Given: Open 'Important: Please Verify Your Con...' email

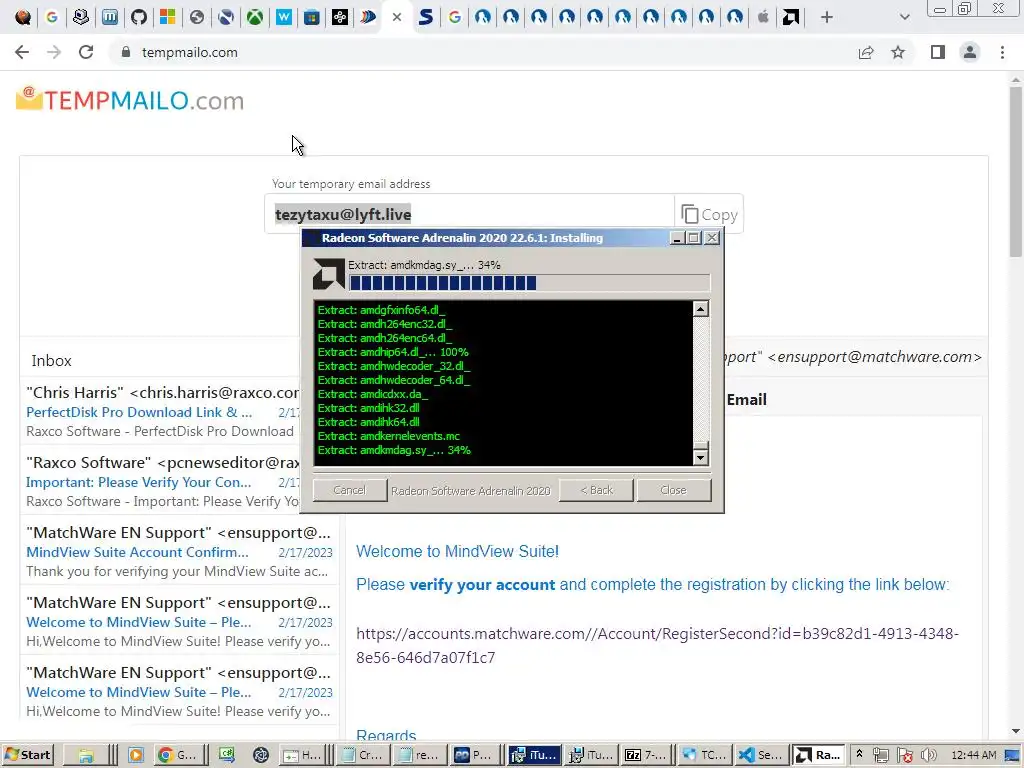Looking at the screenshot, I should (138, 482).
